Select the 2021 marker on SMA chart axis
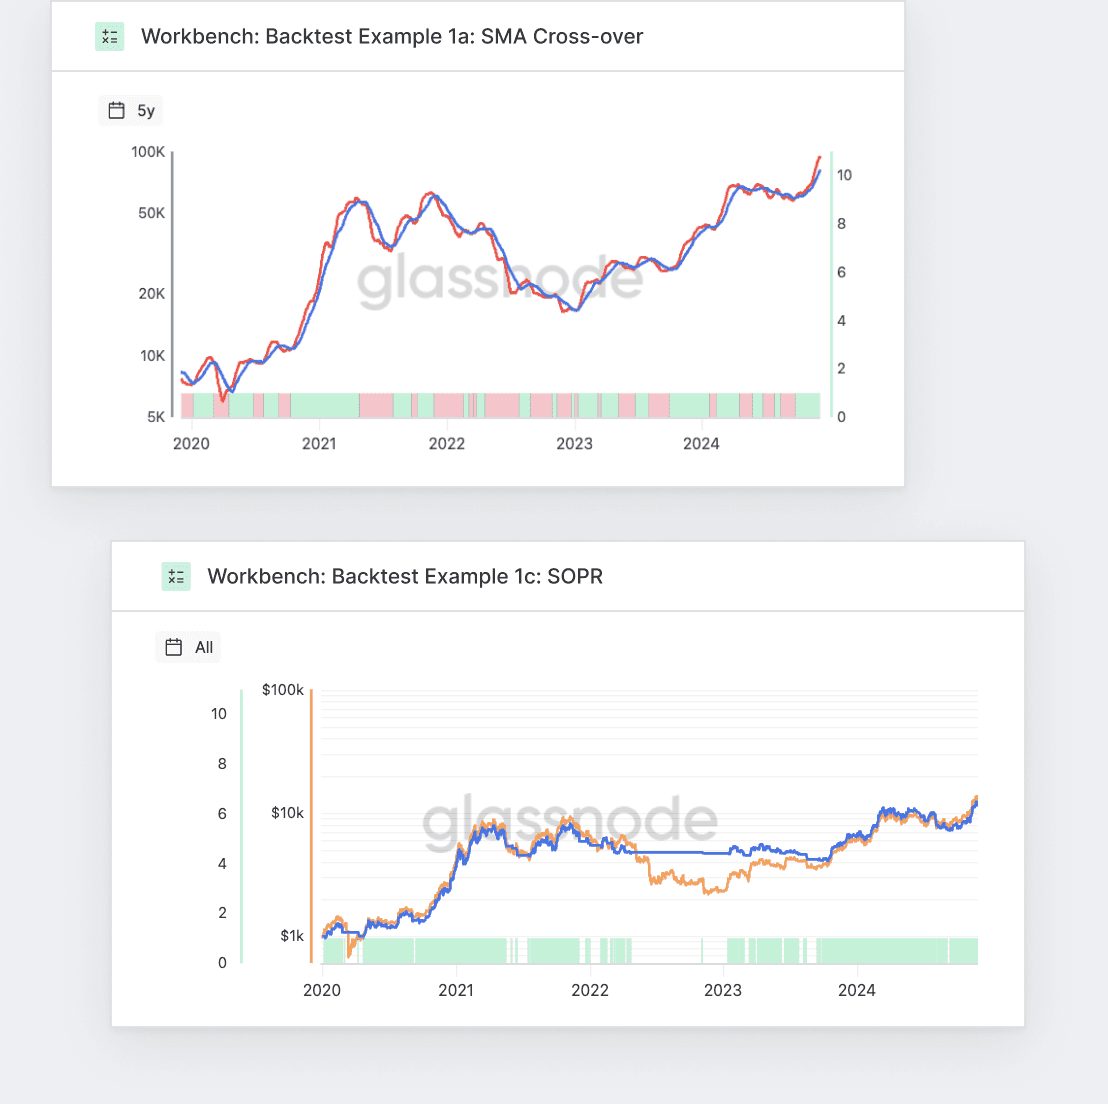The height and width of the screenshot is (1104, 1108). [x=319, y=444]
